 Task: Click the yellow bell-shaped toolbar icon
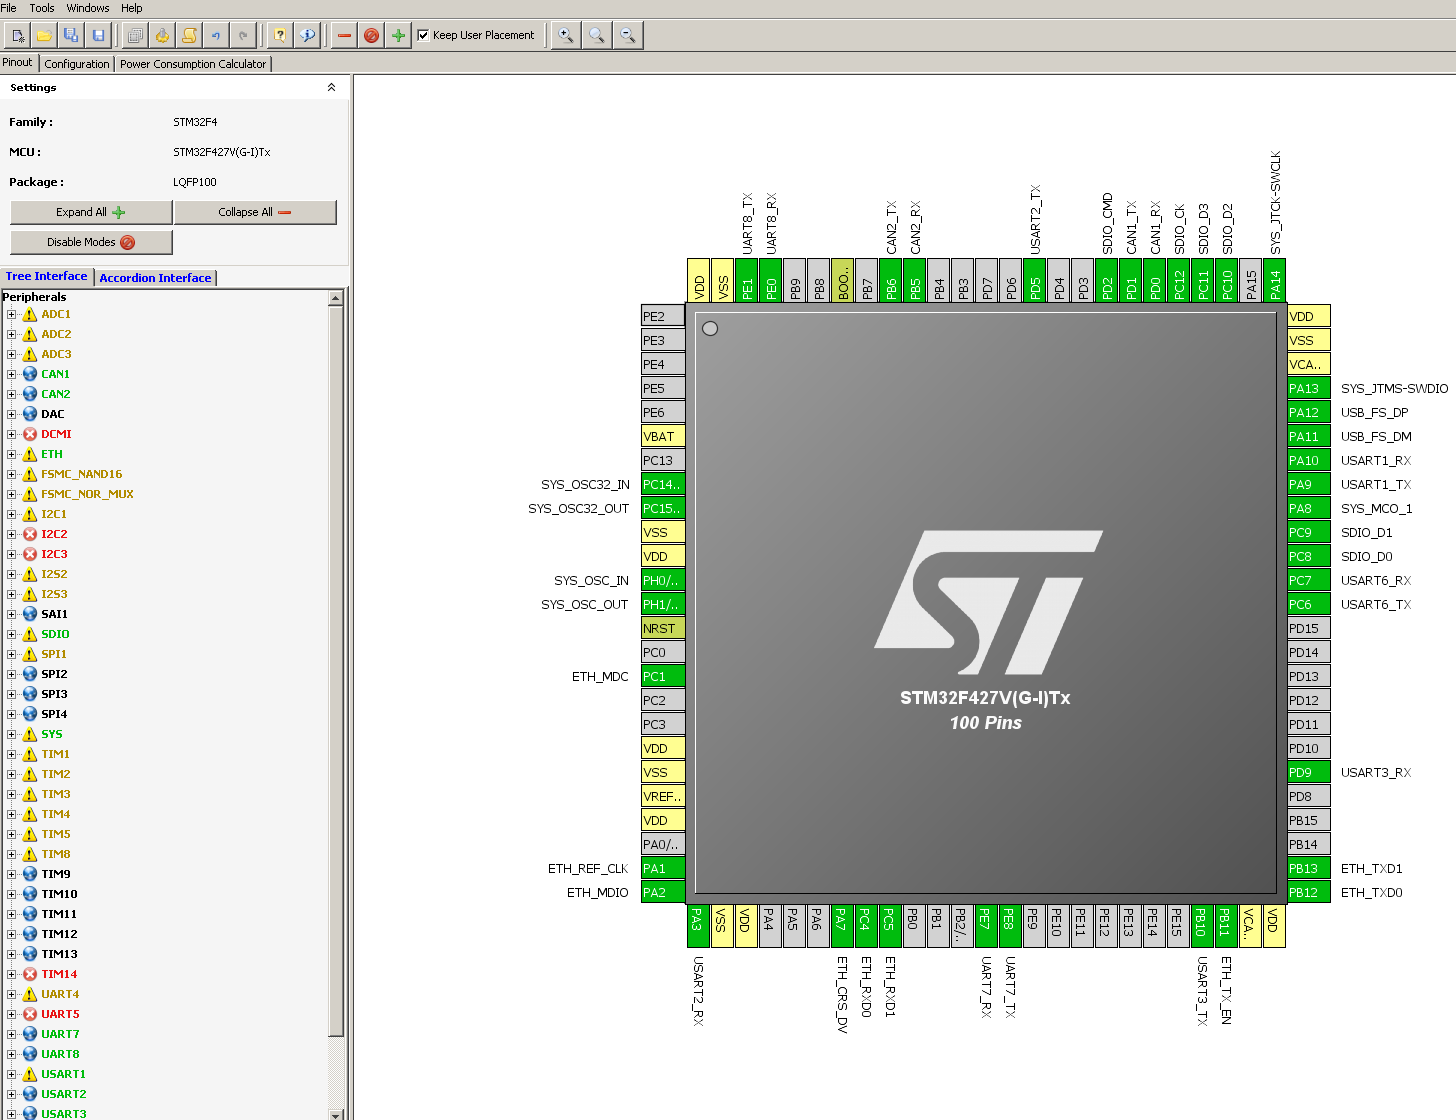click(x=162, y=35)
